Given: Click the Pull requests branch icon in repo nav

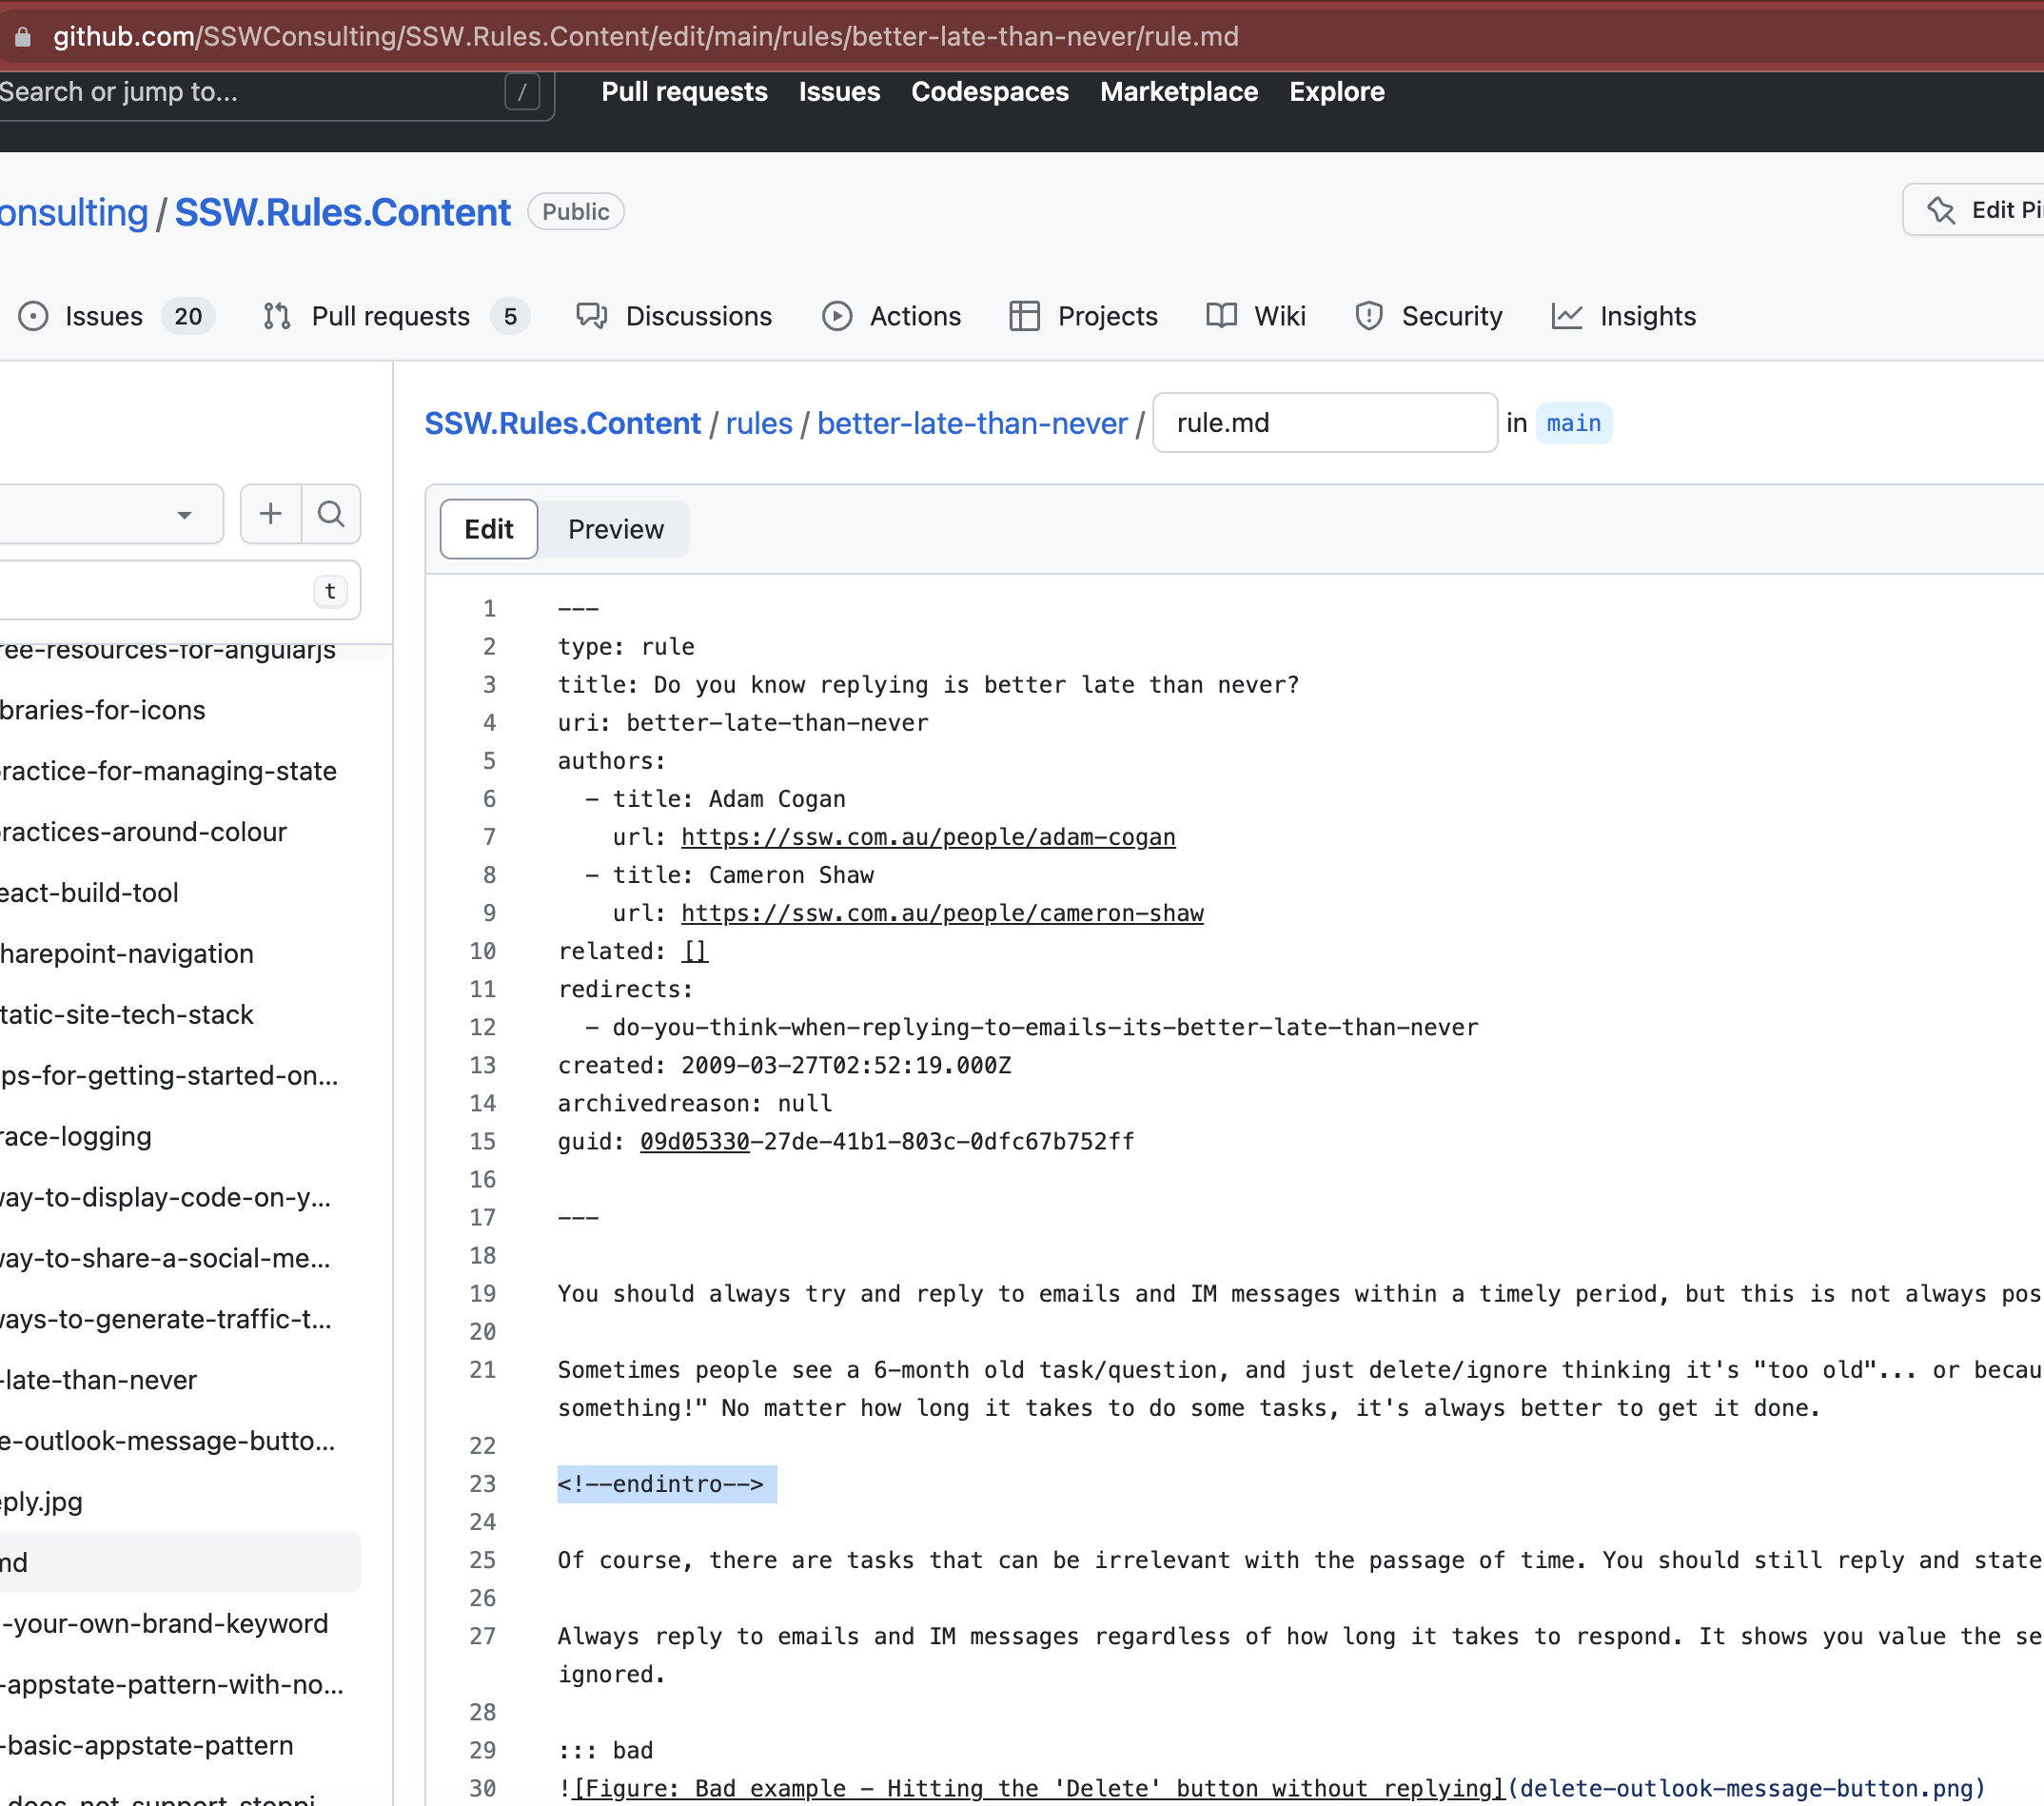Looking at the screenshot, I should point(277,316).
